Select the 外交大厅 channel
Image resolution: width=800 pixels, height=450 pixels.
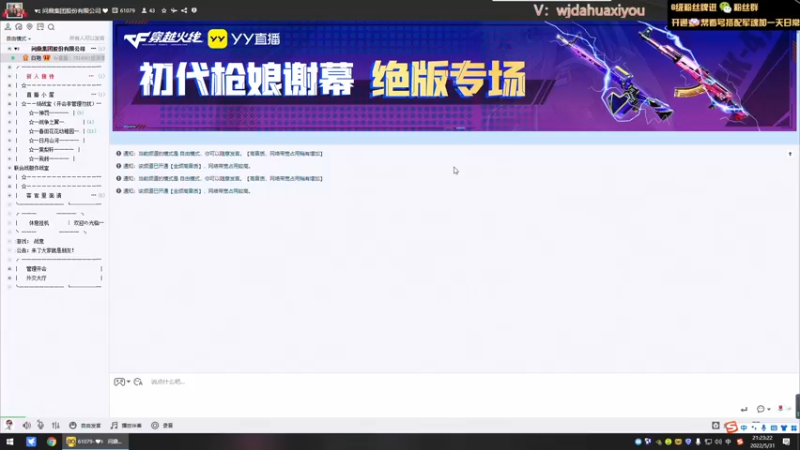pyautogui.click(x=36, y=278)
